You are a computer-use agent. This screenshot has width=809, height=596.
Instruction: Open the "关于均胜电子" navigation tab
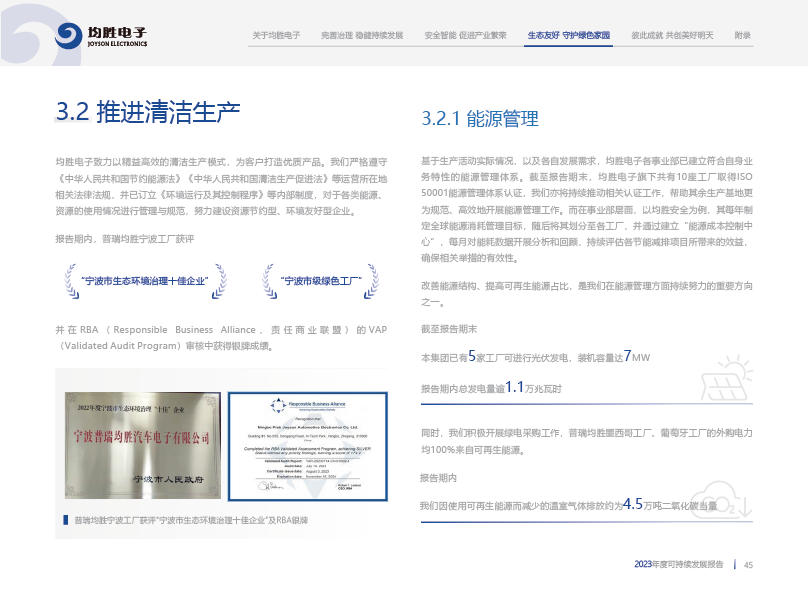(x=276, y=35)
